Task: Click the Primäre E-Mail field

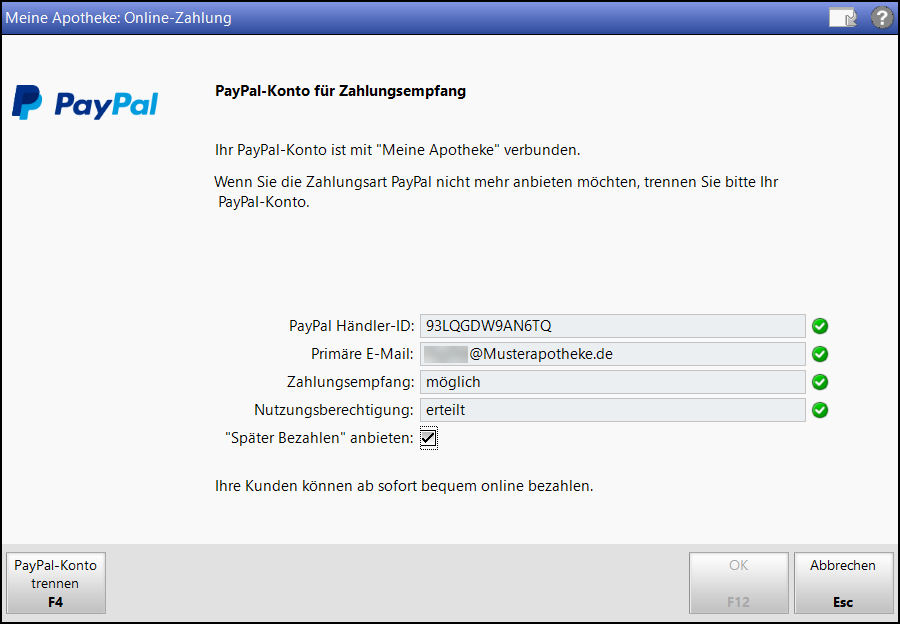Action: pos(612,354)
